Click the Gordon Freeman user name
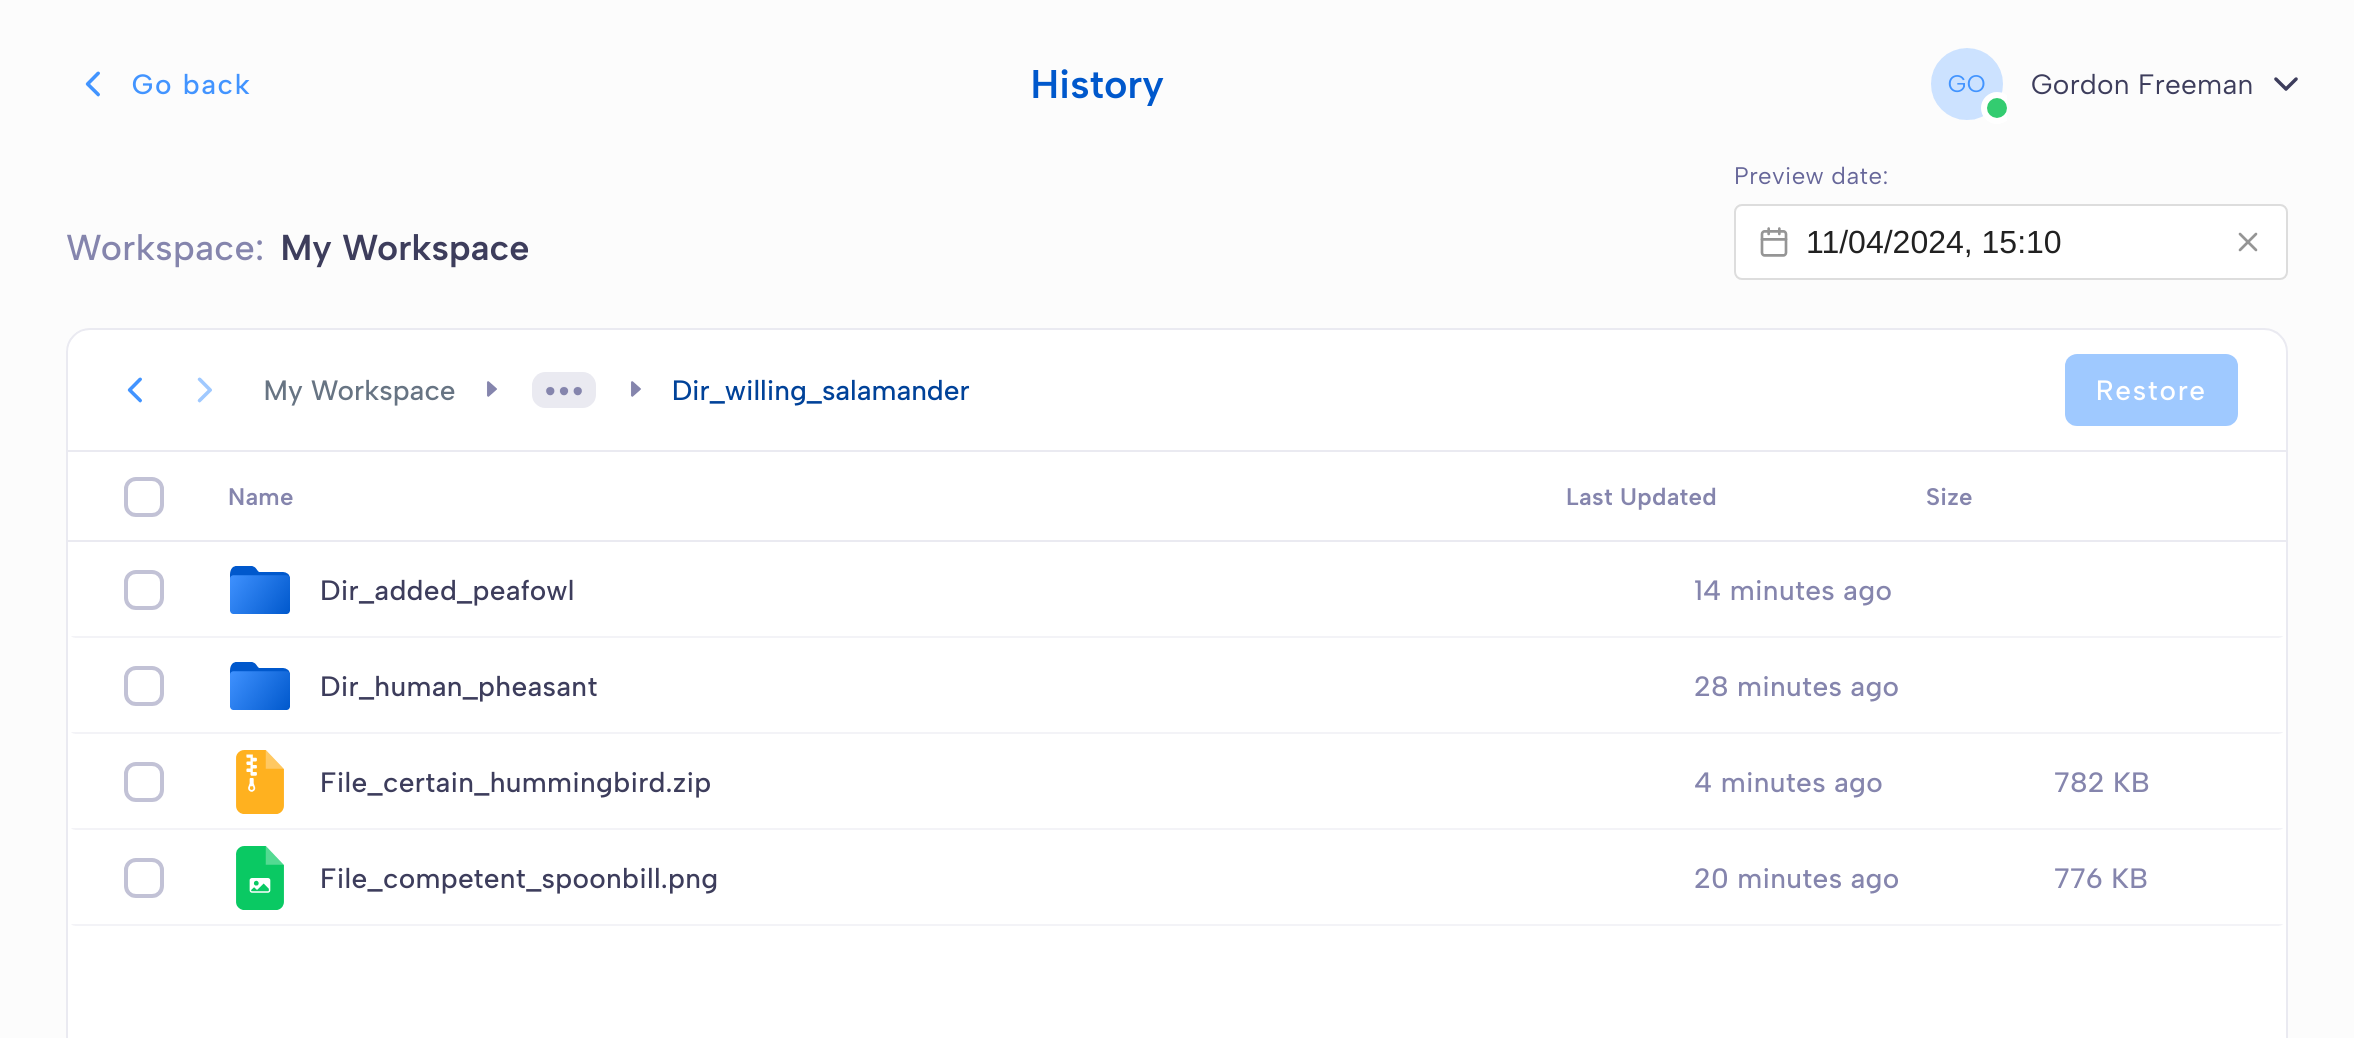 coord(2141,85)
